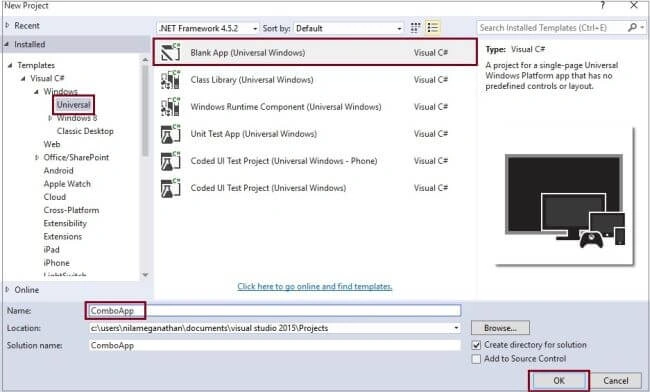Expand the Windows 8 tree node
This screenshot has height=392, width=650.
pos(50,118)
